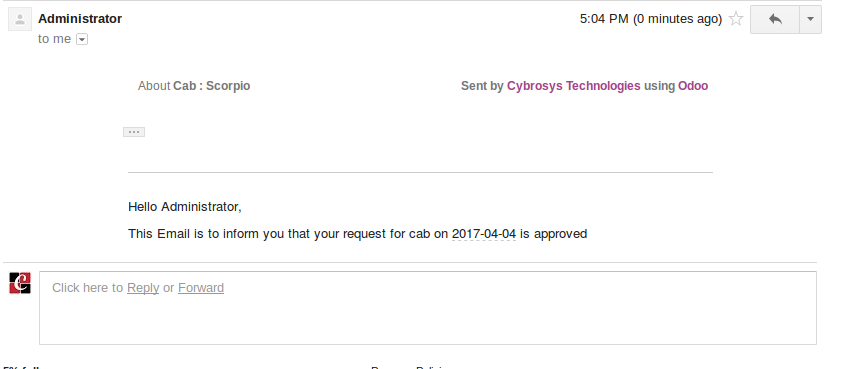This screenshot has height=369, width=841.
Task: Click the 'Cab : Scorpio' subject text
Action: click(x=211, y=86)
